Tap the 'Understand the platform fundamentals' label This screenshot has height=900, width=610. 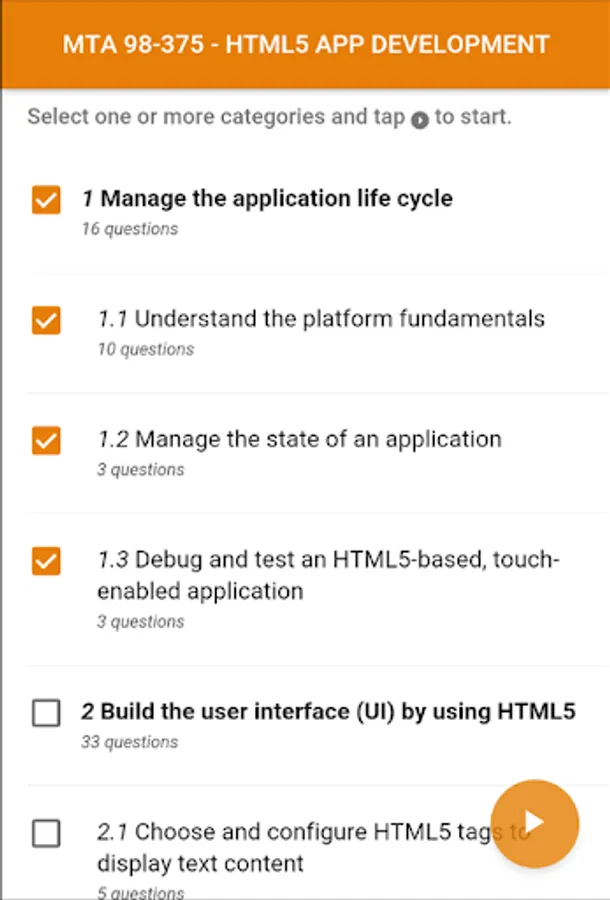tap(321, 319)
